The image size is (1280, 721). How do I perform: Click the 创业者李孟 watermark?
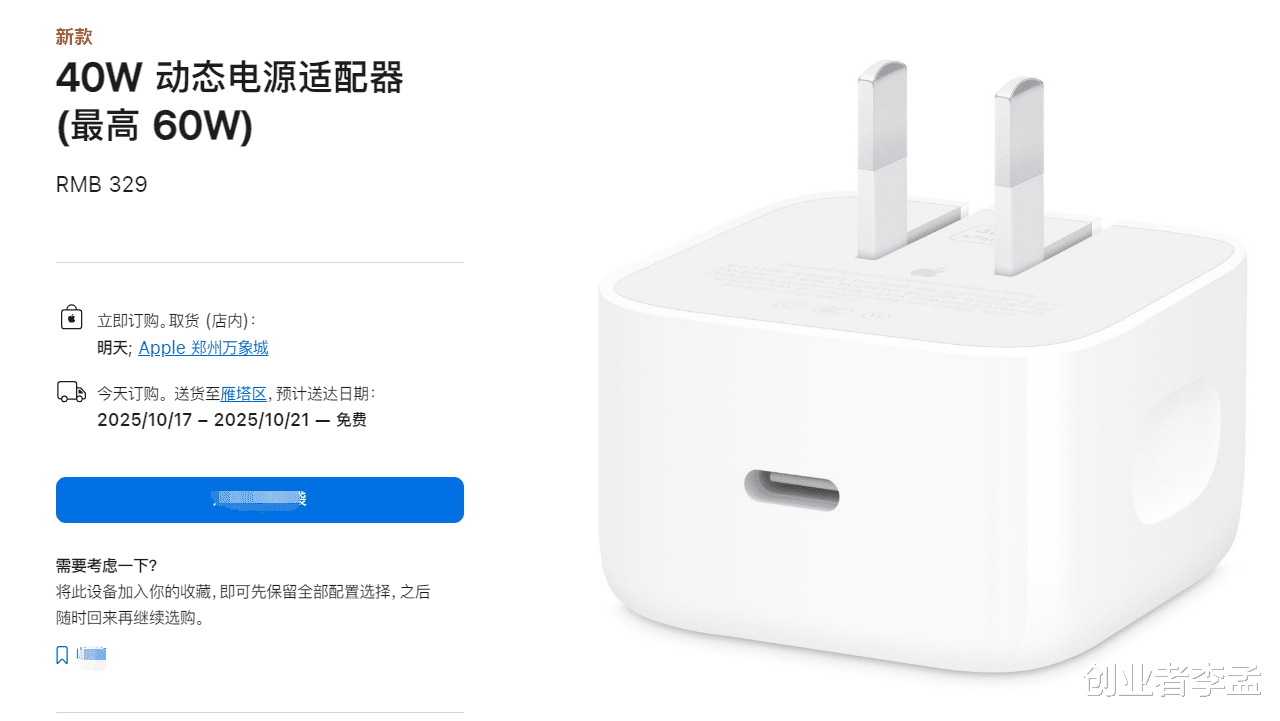pos(1170,686)
